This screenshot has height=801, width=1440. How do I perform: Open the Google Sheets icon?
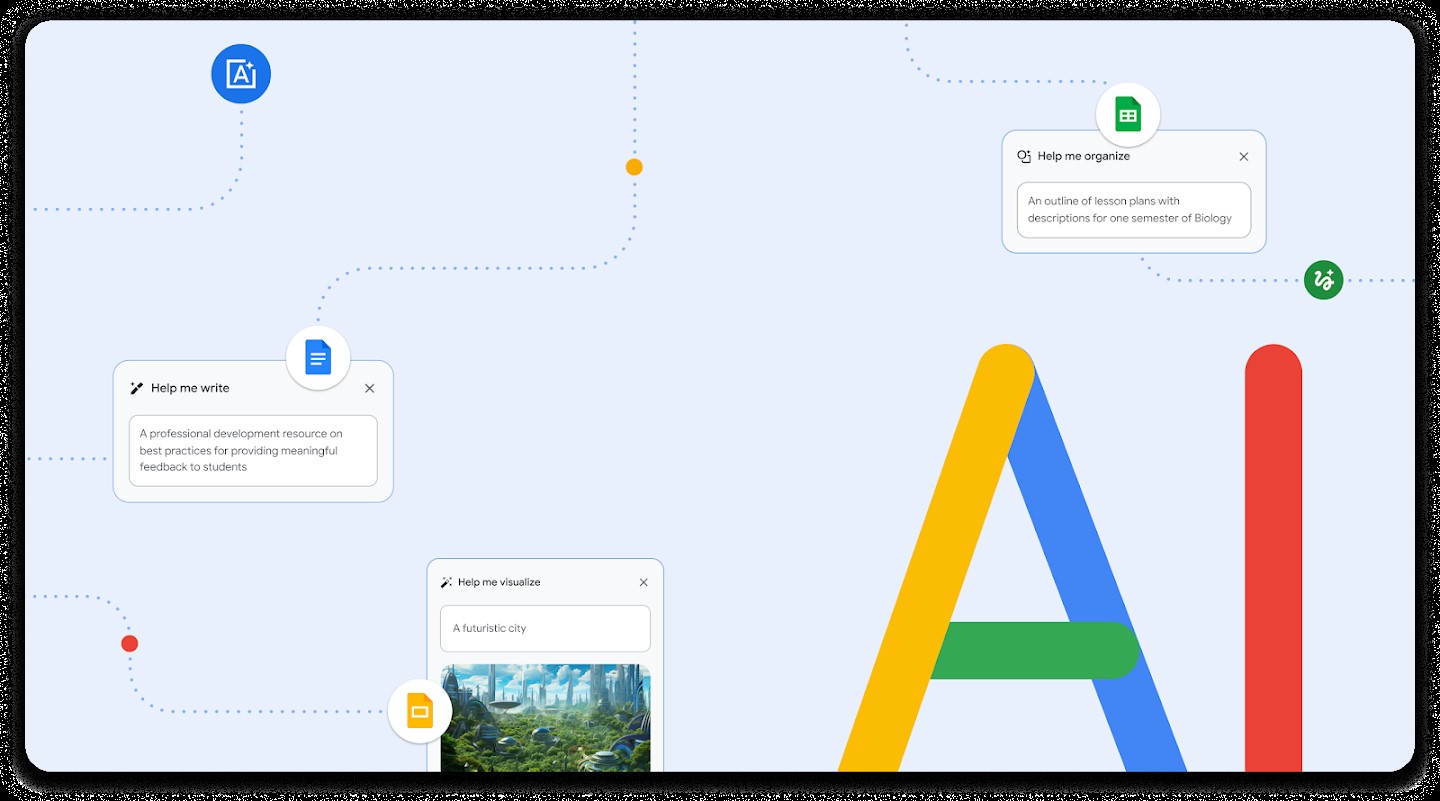coord(1128,115)
